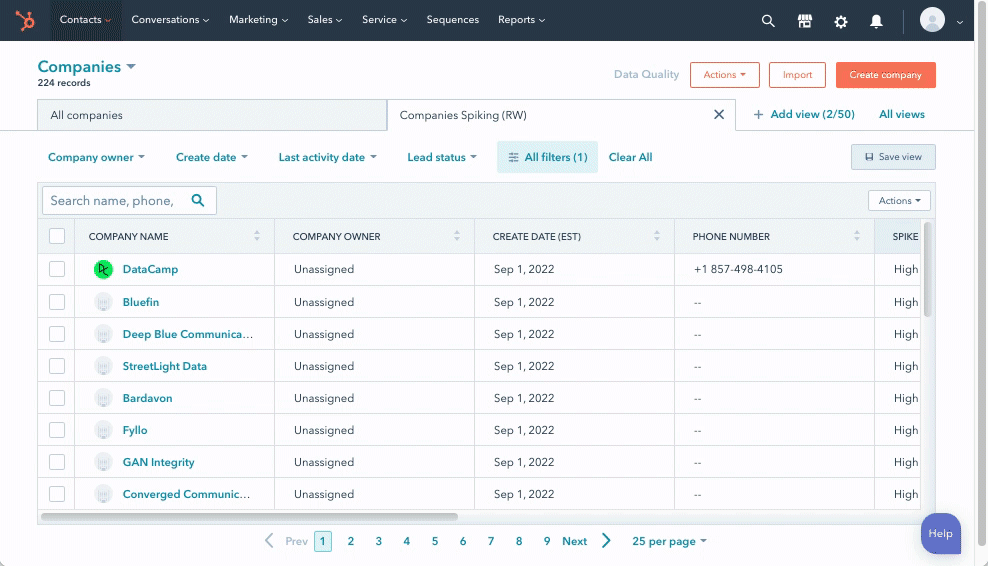Check the Deep Blue Communications row checkbox

tap(57, 334)
